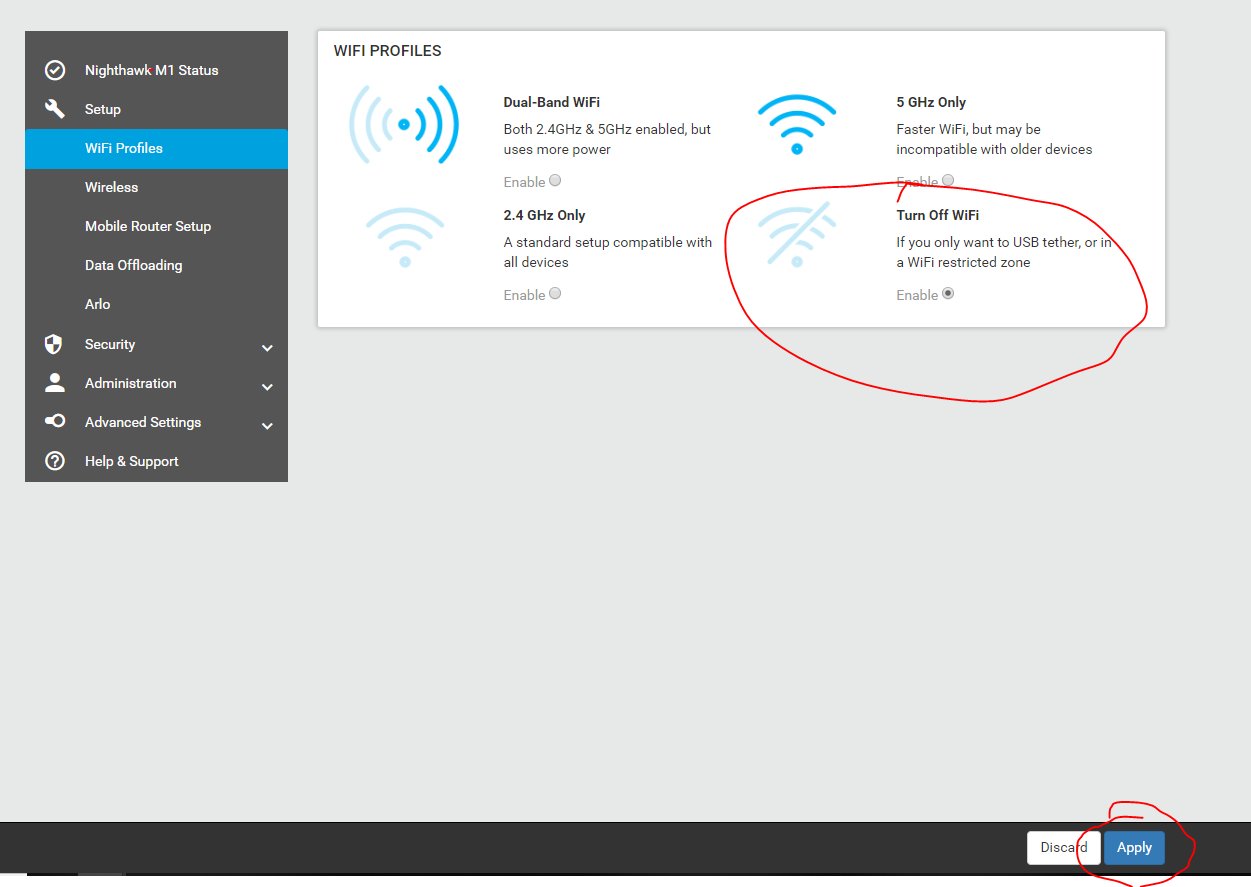Click the 2.4 GHz Only title
The width and height of the screenshot is (1251, 887).
pos(544,215)
